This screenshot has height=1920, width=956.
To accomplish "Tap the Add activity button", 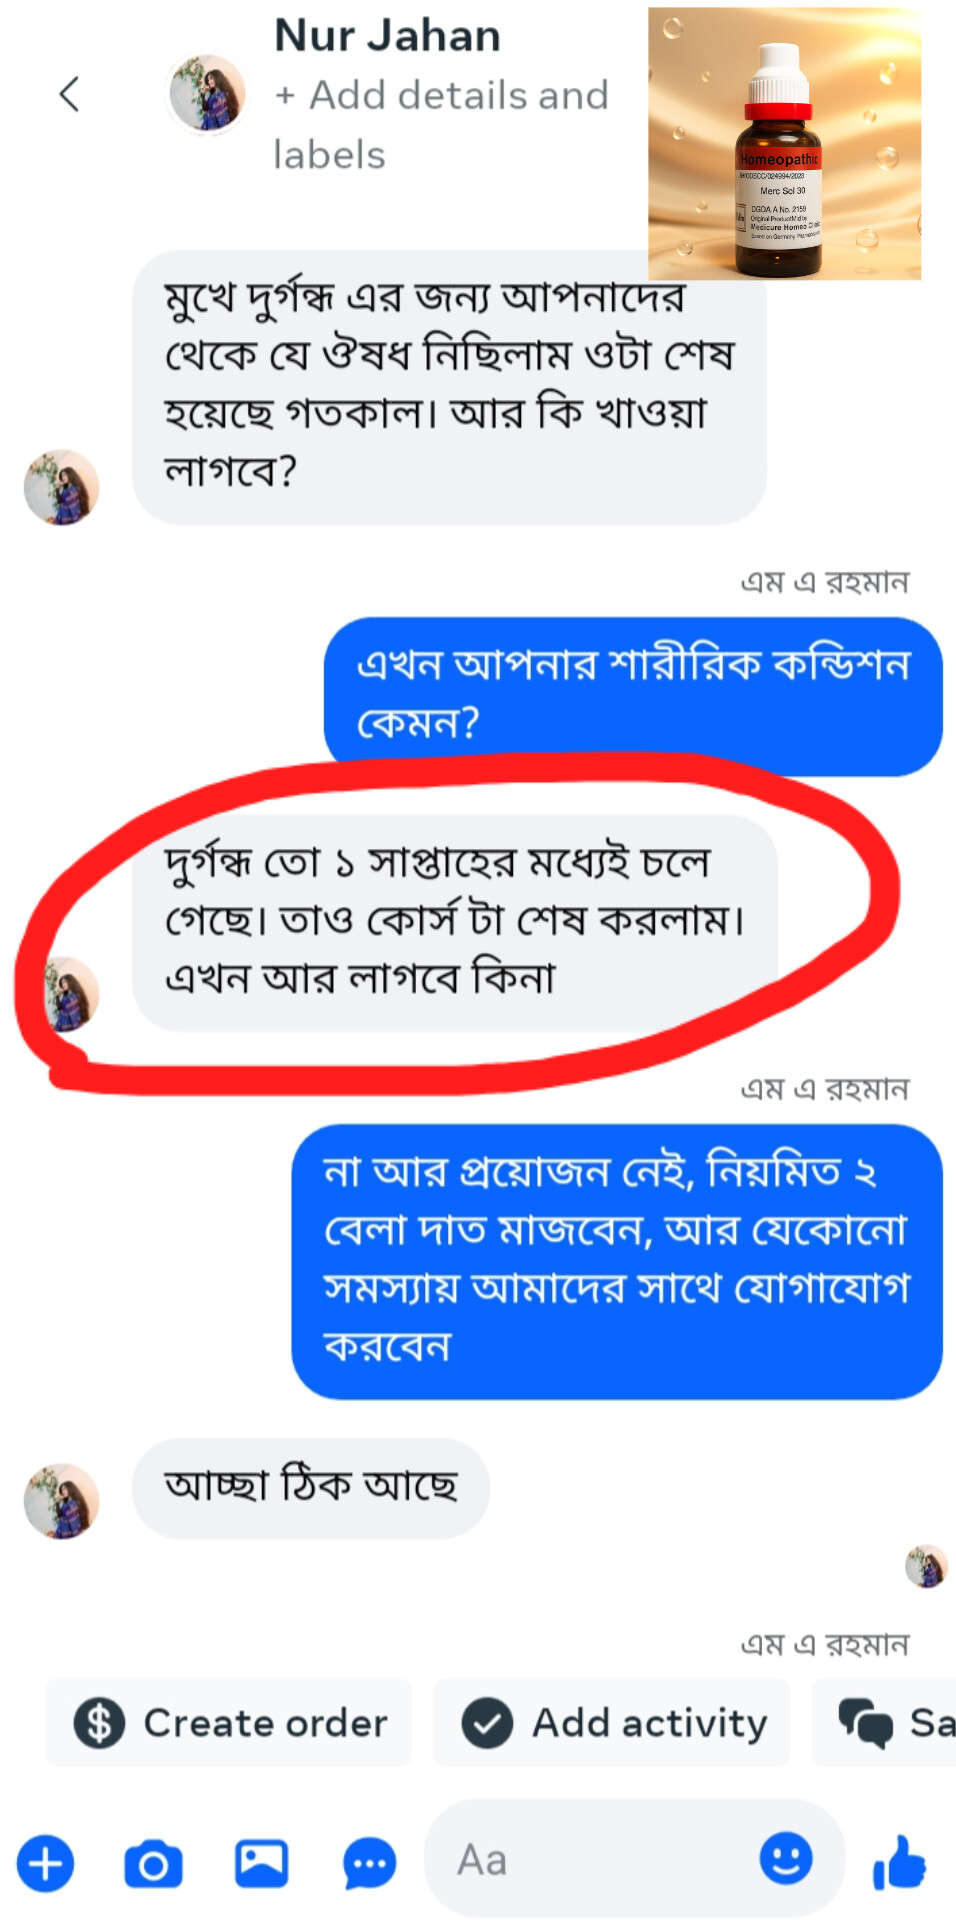I will click(612, 1723).
